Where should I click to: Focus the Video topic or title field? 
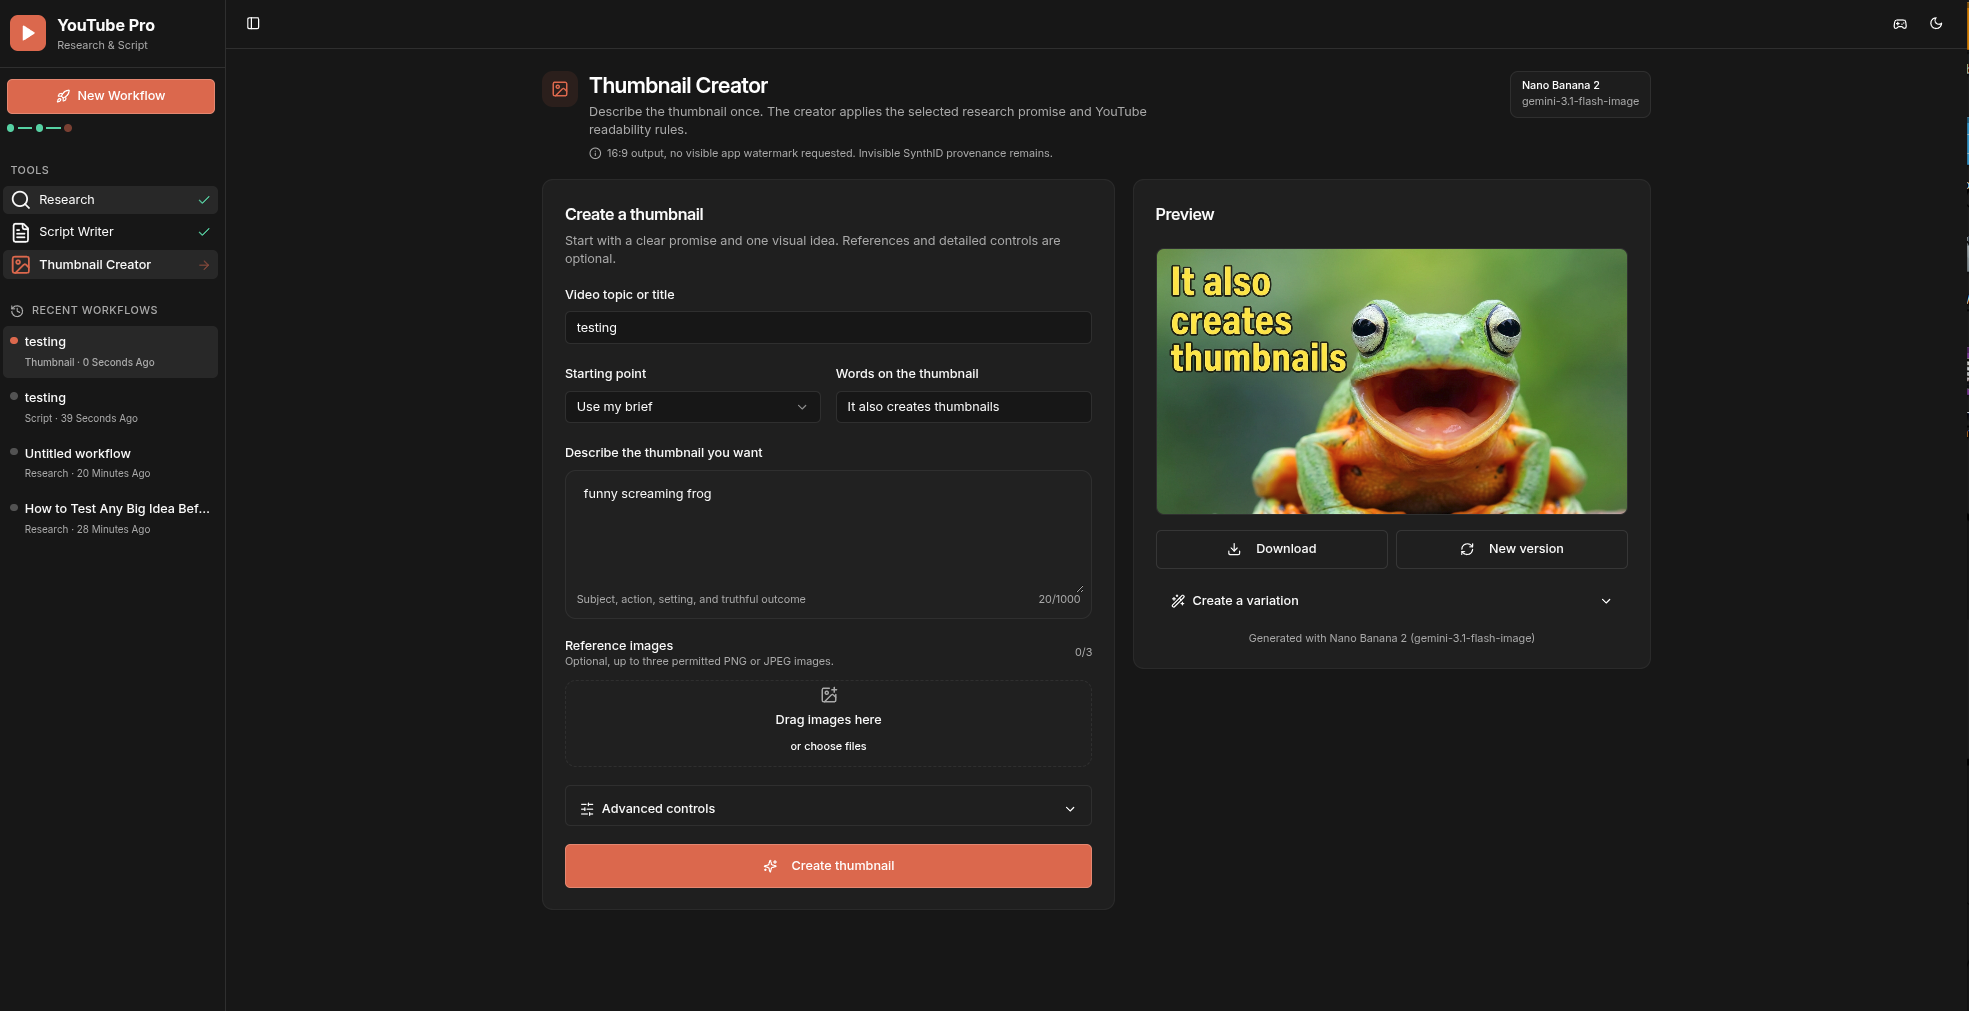click(x=828, y=328)
